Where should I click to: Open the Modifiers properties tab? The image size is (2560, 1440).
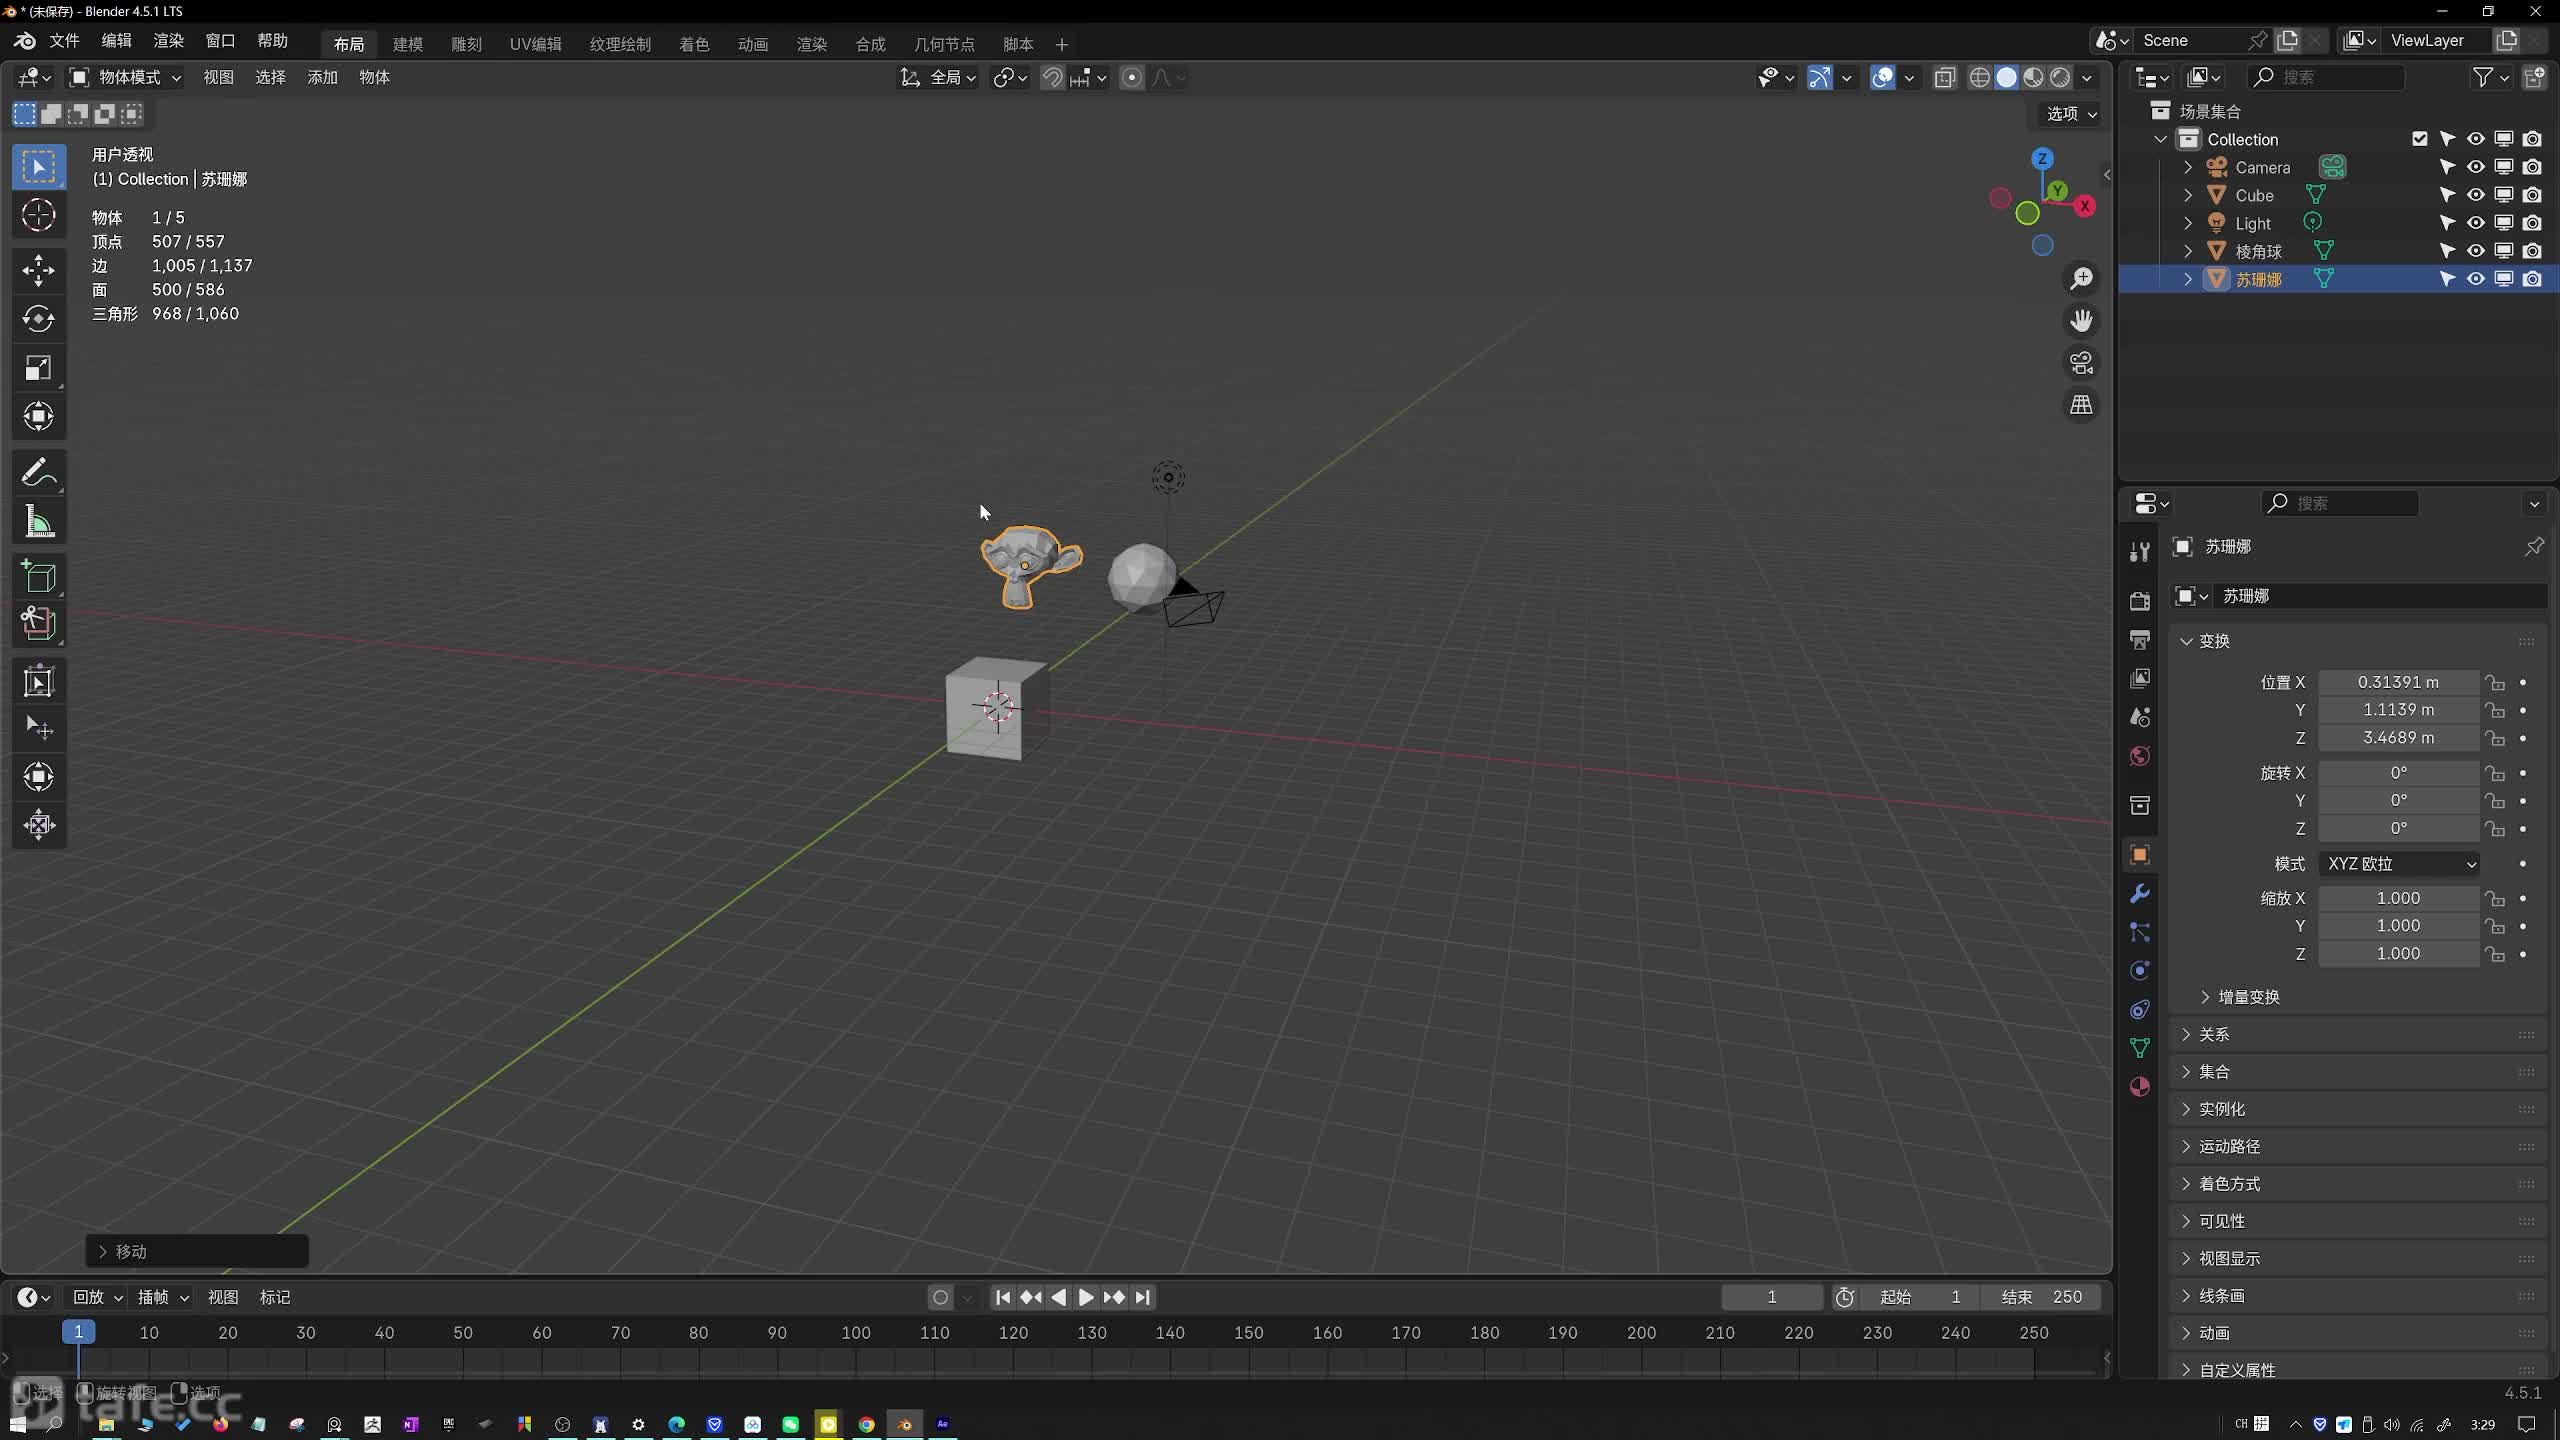[2139, 893]
